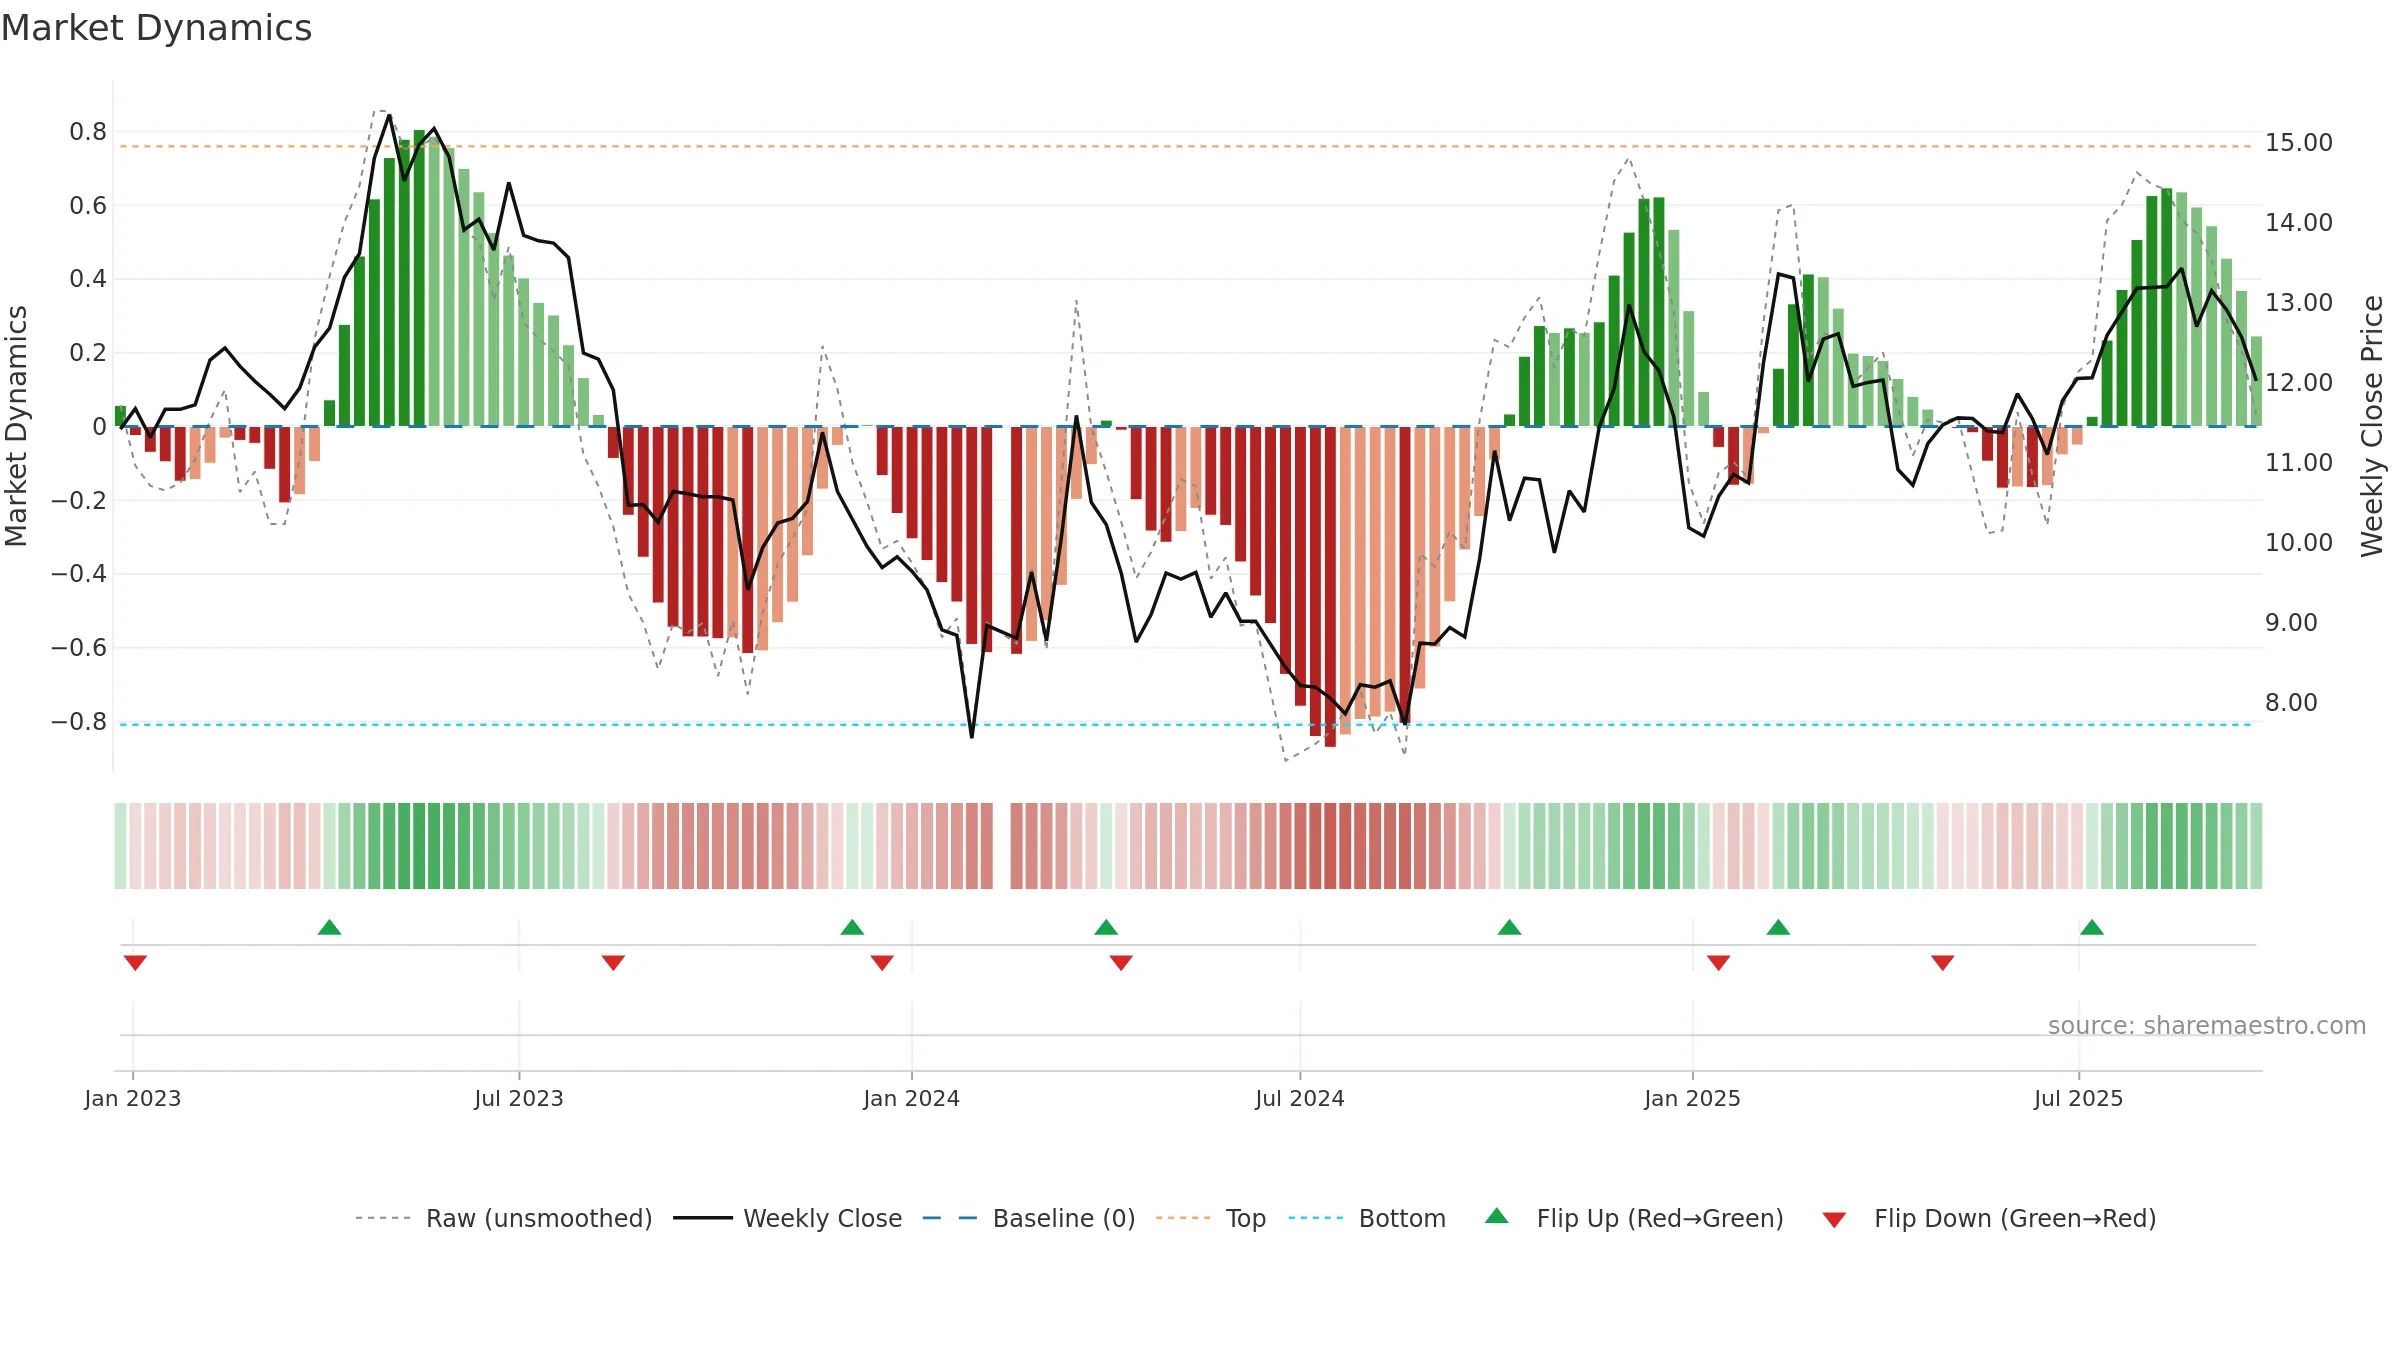Click the 8.00 price tick on right axis

tap(2291, 703)
